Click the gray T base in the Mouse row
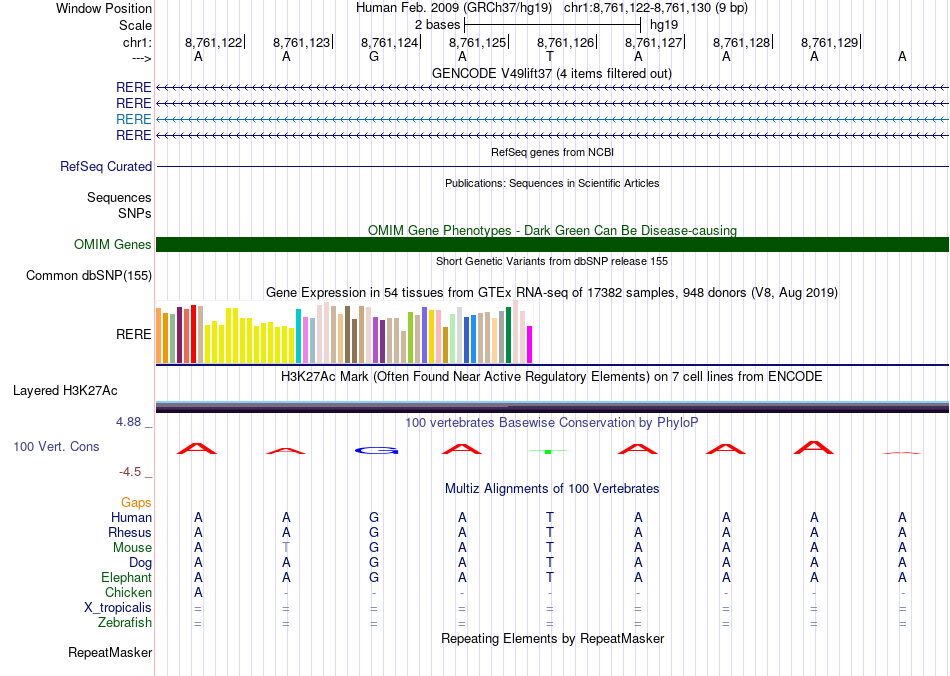 tap(286, 548)
